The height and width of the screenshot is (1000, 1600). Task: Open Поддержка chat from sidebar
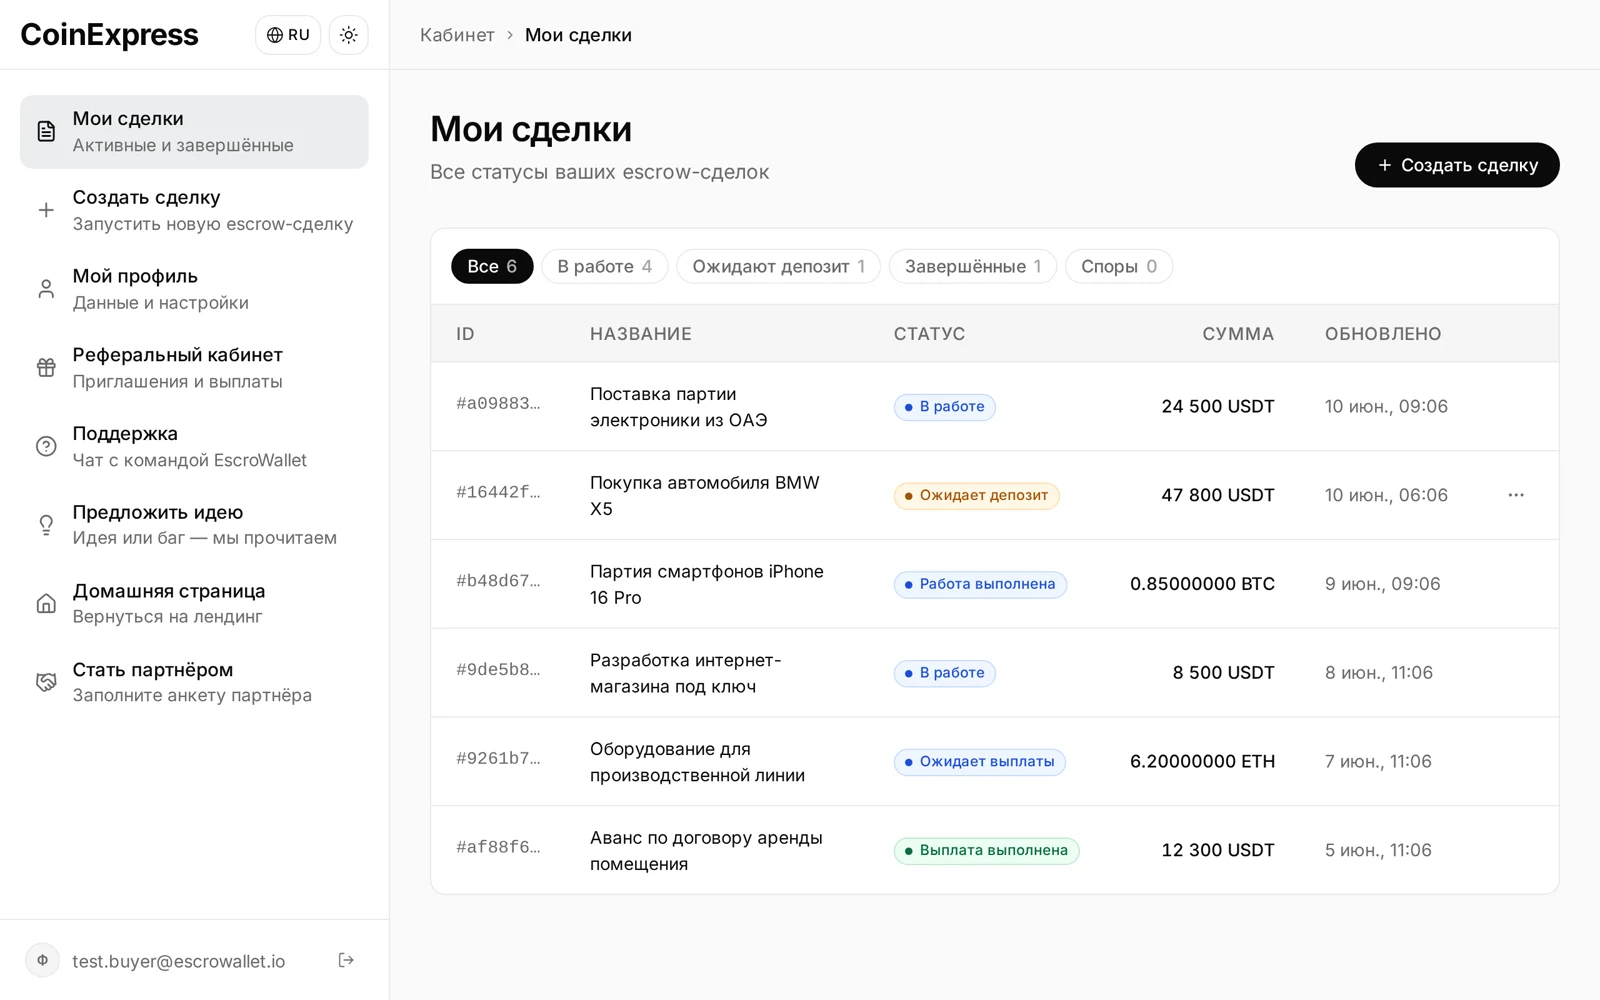194,446
